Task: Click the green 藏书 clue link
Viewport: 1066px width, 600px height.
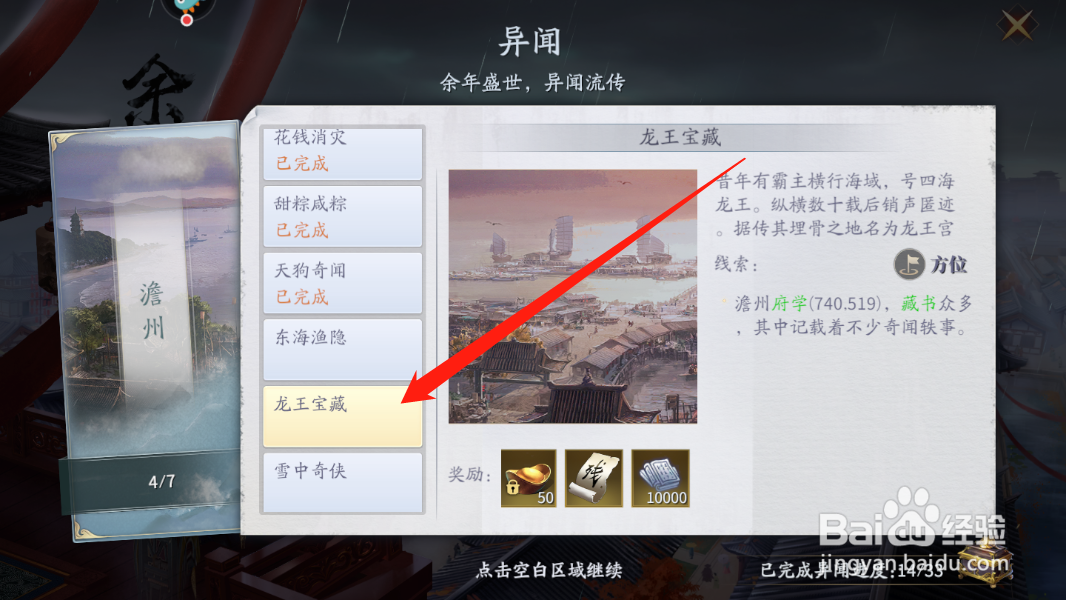Action: pyautogui.click(x=918, y=303)
